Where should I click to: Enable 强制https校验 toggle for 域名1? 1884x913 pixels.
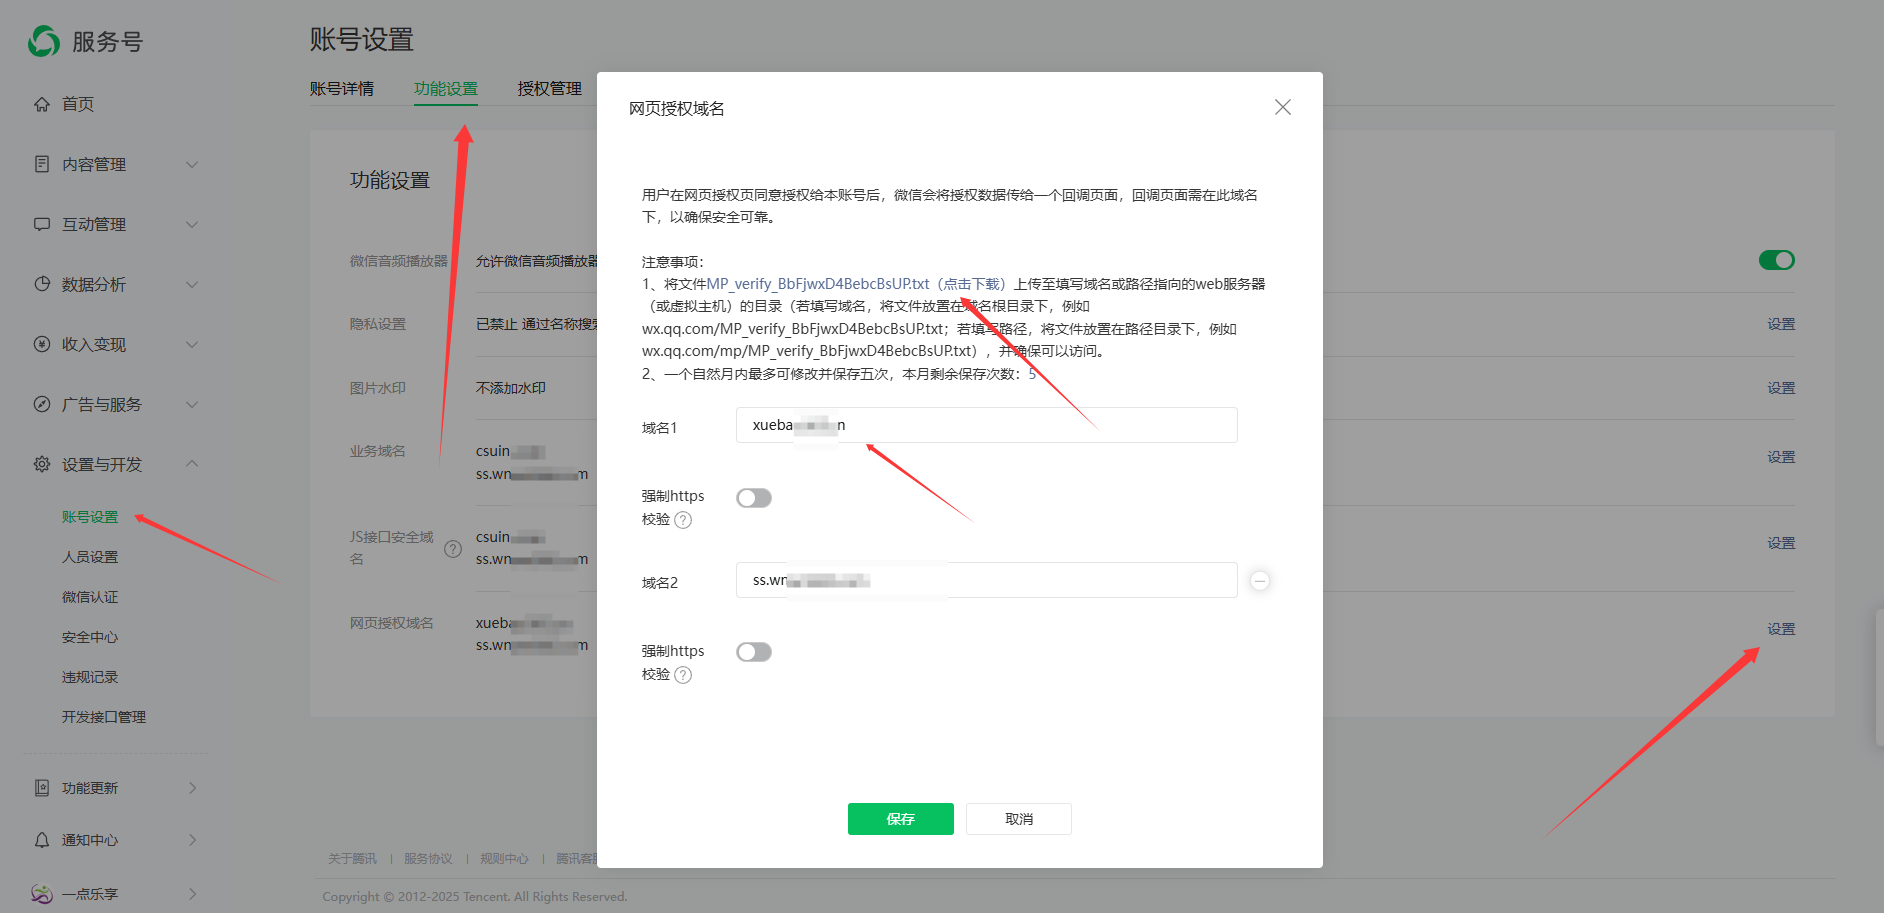pyautogui.click(x=754, y=498)
